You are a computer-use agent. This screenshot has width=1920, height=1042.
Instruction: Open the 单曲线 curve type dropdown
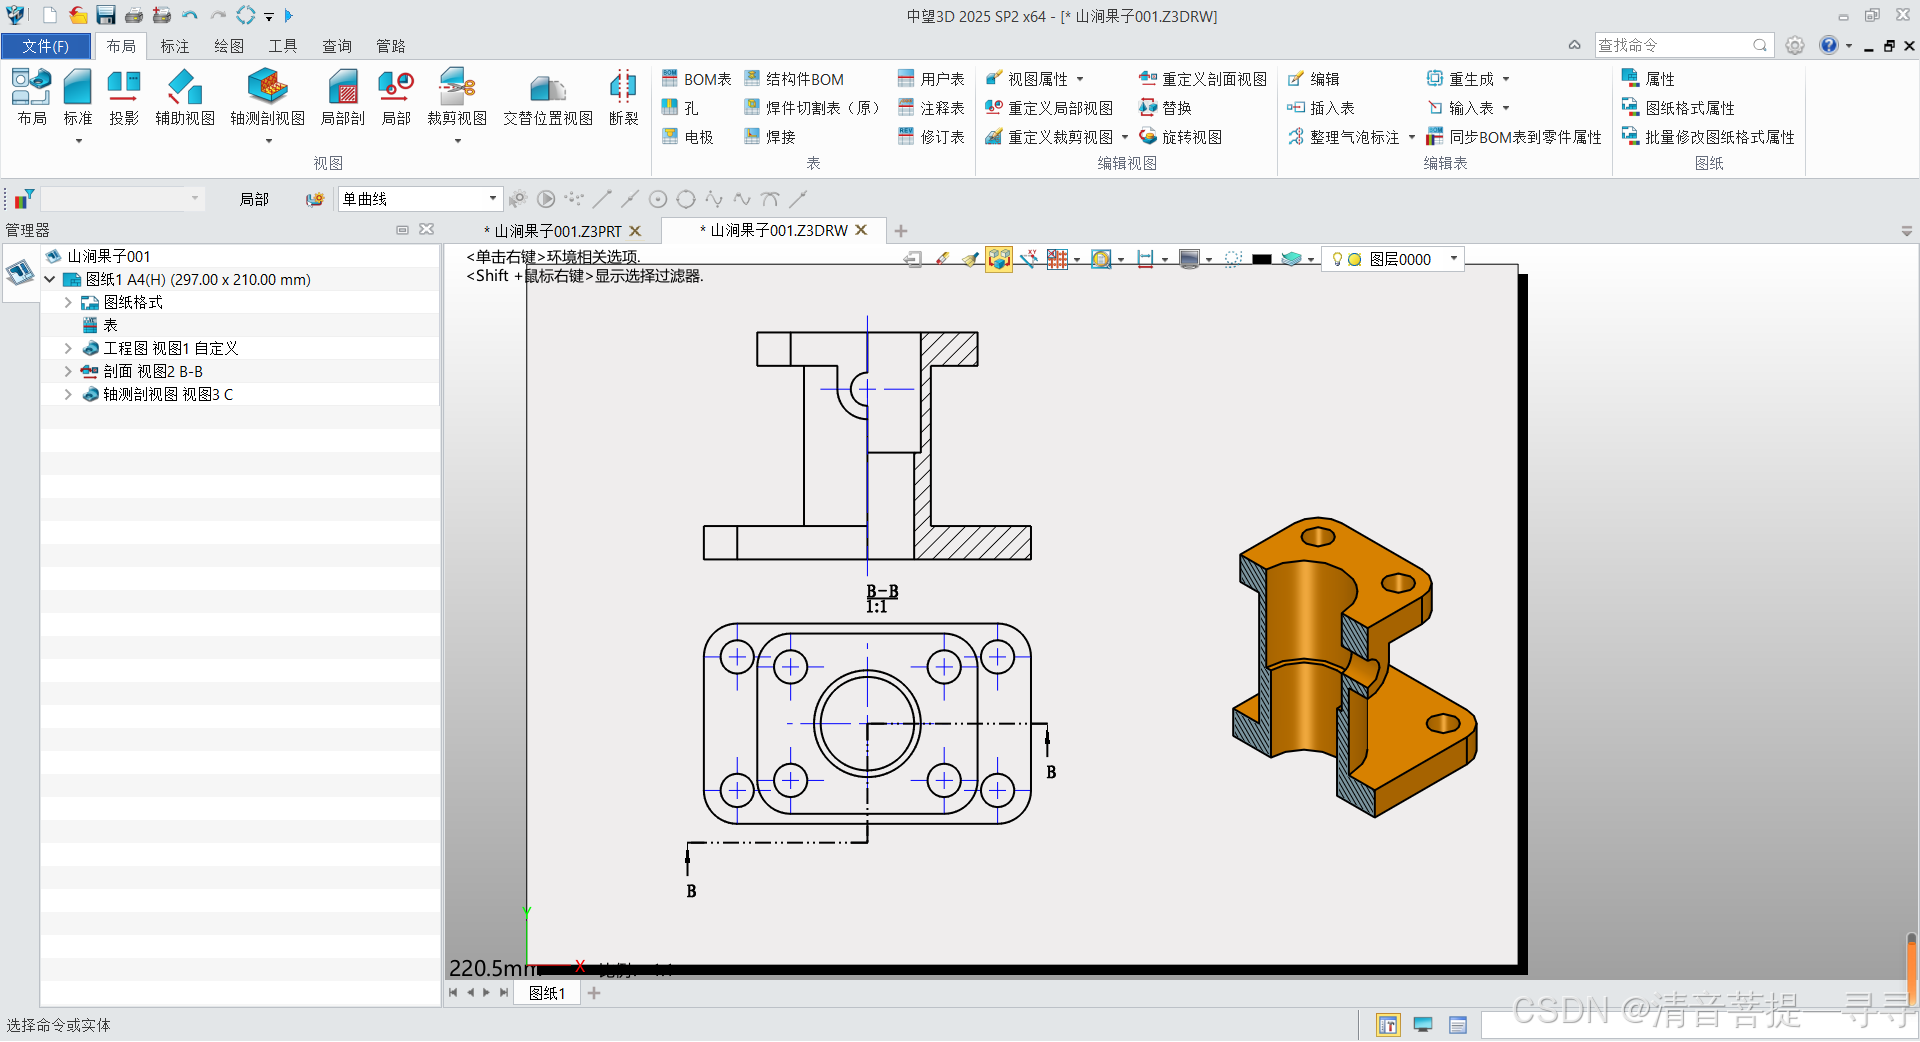(x=492, y=198)
